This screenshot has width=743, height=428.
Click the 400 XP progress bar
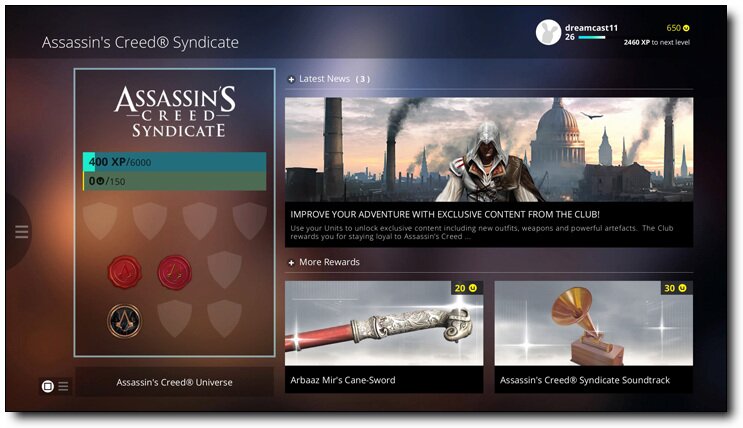pyautogui.click(x=174, y=162)
